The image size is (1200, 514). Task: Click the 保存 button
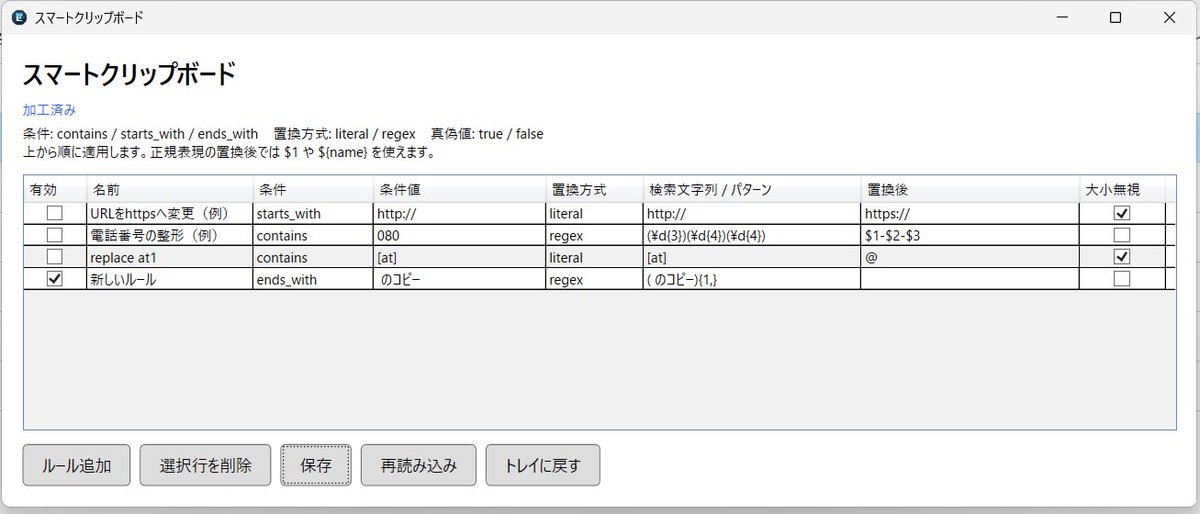click(316, 465)
